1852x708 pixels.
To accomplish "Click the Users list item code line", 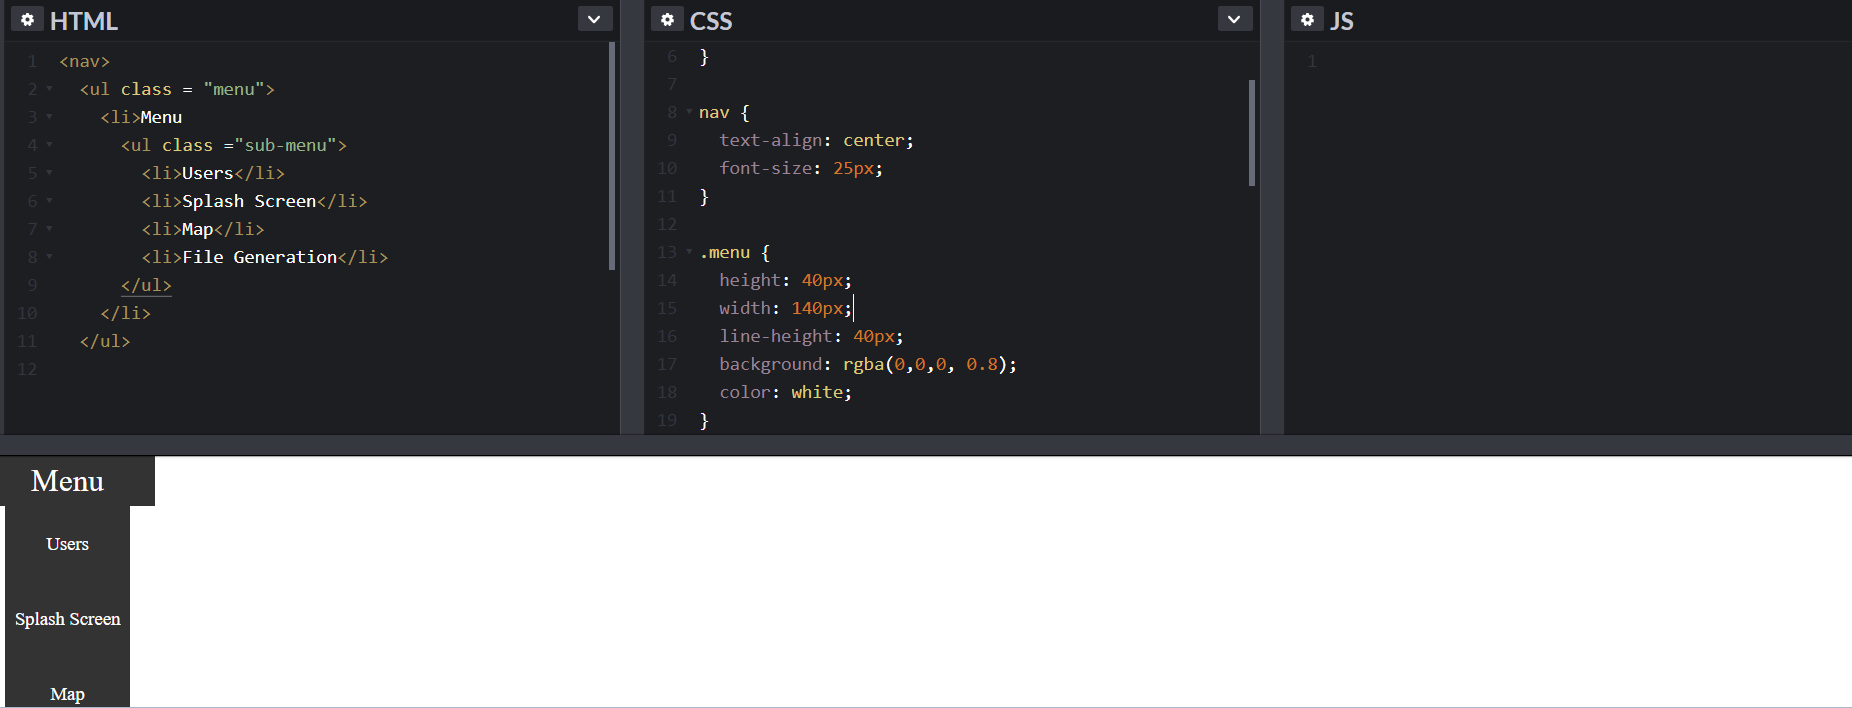I will pyautogui.click(x=213, y=173).
